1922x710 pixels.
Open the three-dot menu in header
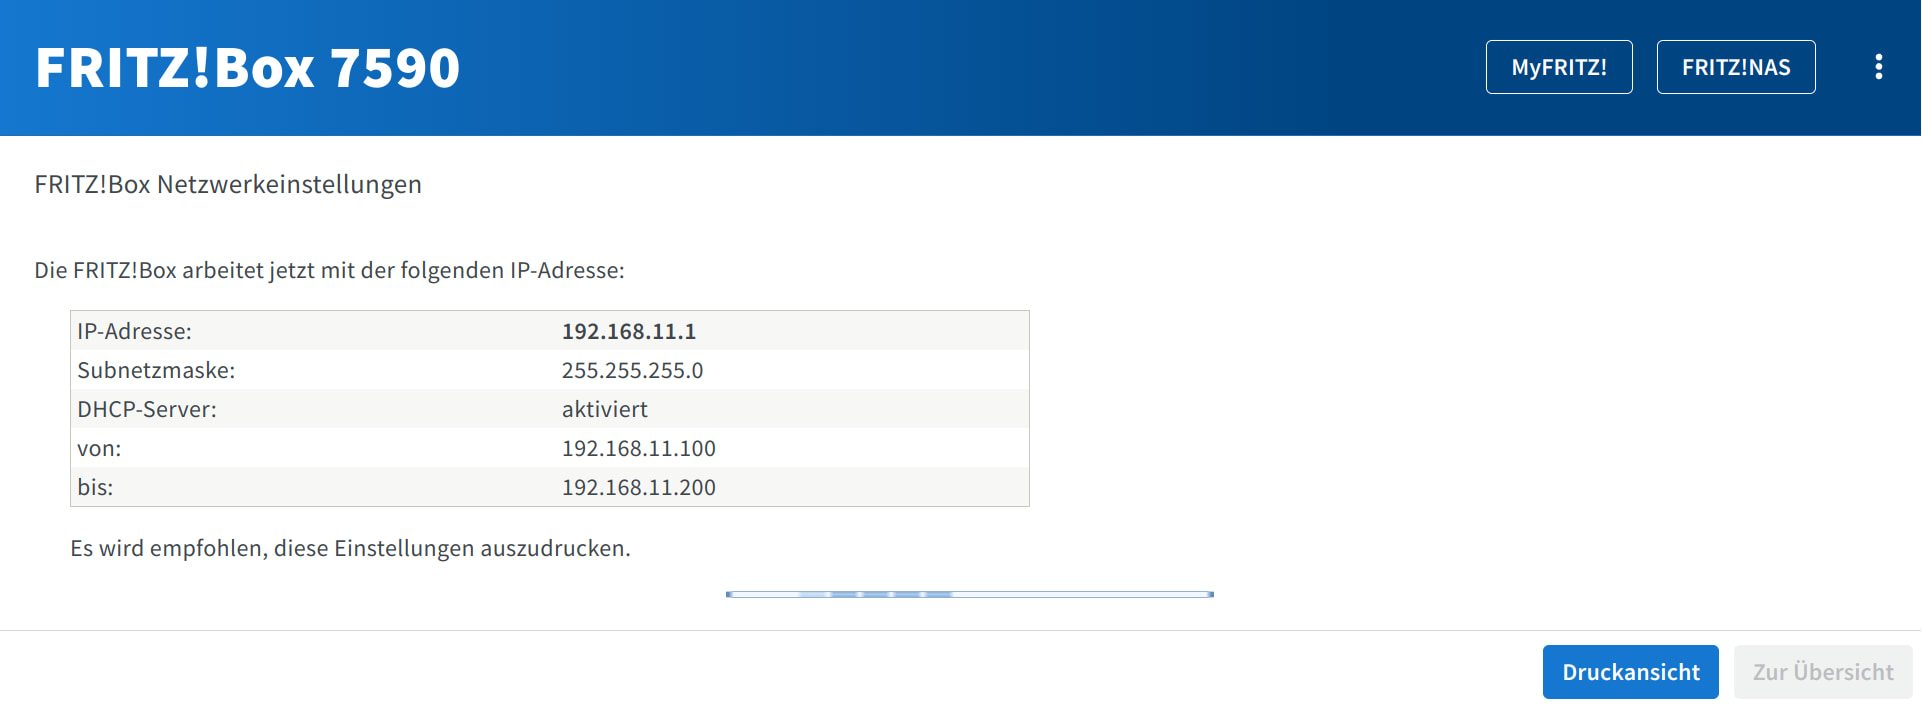1878,67
